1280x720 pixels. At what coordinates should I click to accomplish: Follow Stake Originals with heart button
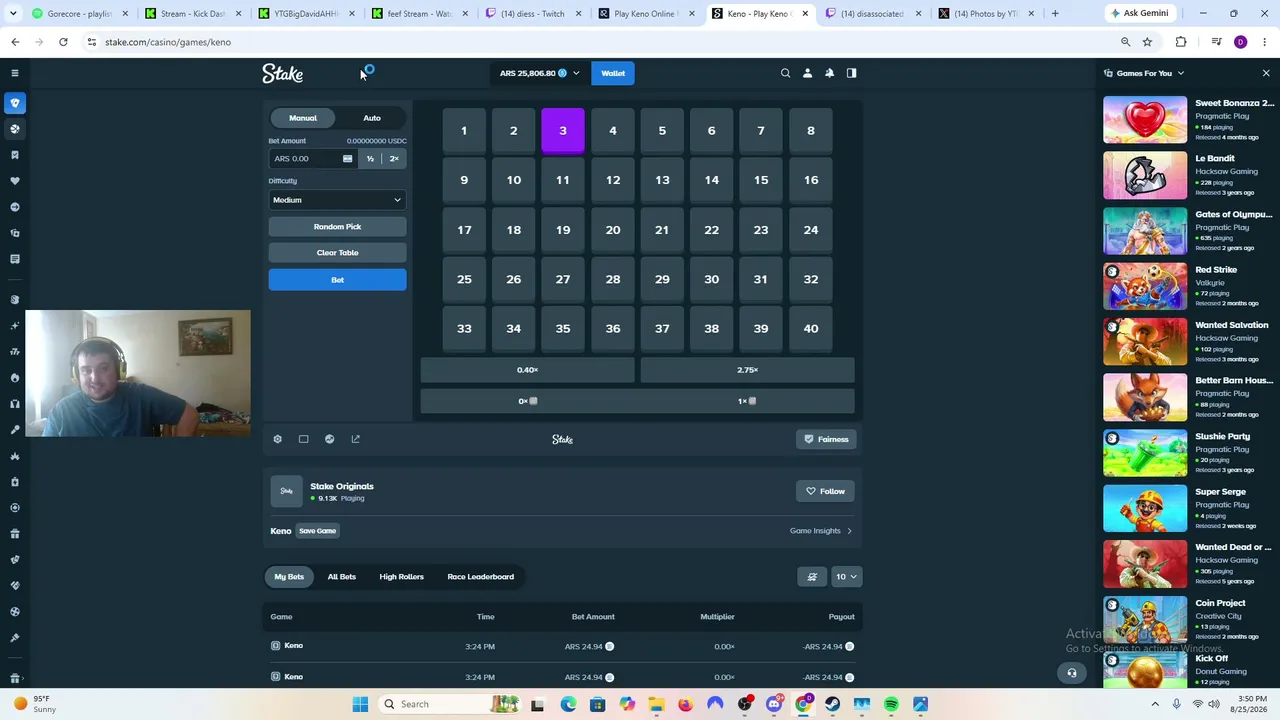coord(826,491)
